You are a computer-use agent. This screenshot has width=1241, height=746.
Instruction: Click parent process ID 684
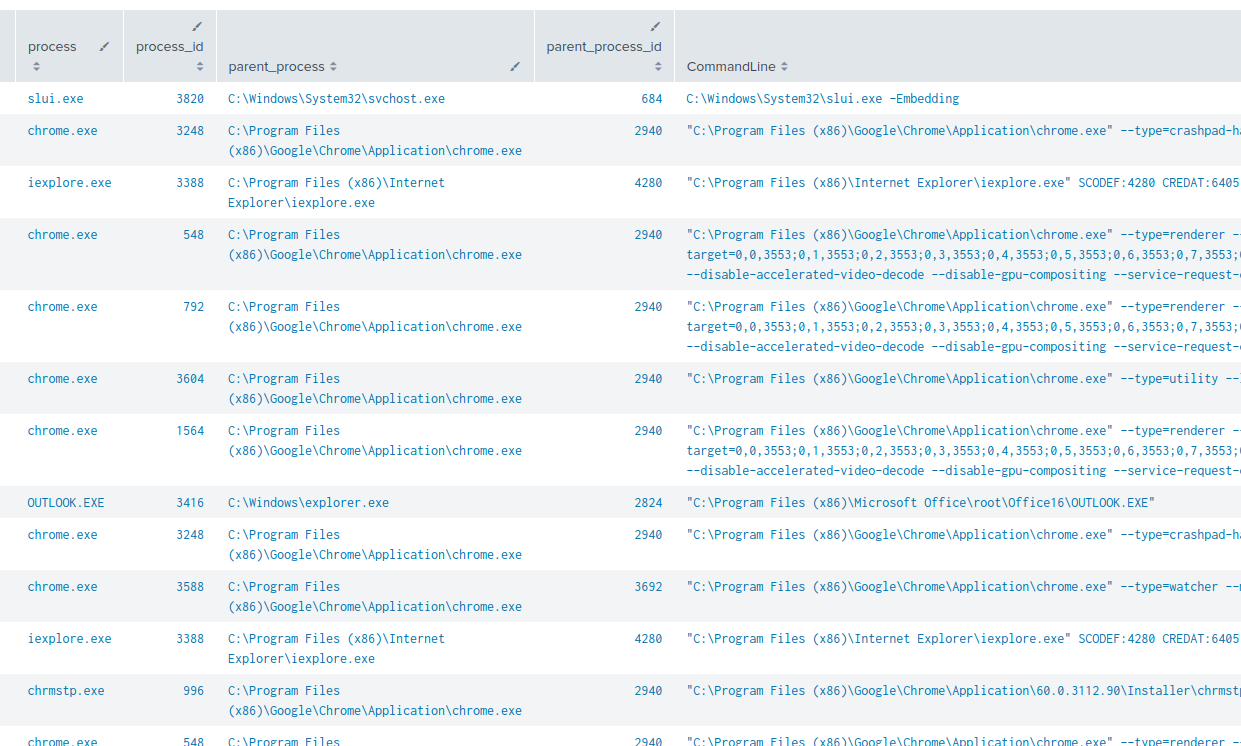(x=651, y=99)
